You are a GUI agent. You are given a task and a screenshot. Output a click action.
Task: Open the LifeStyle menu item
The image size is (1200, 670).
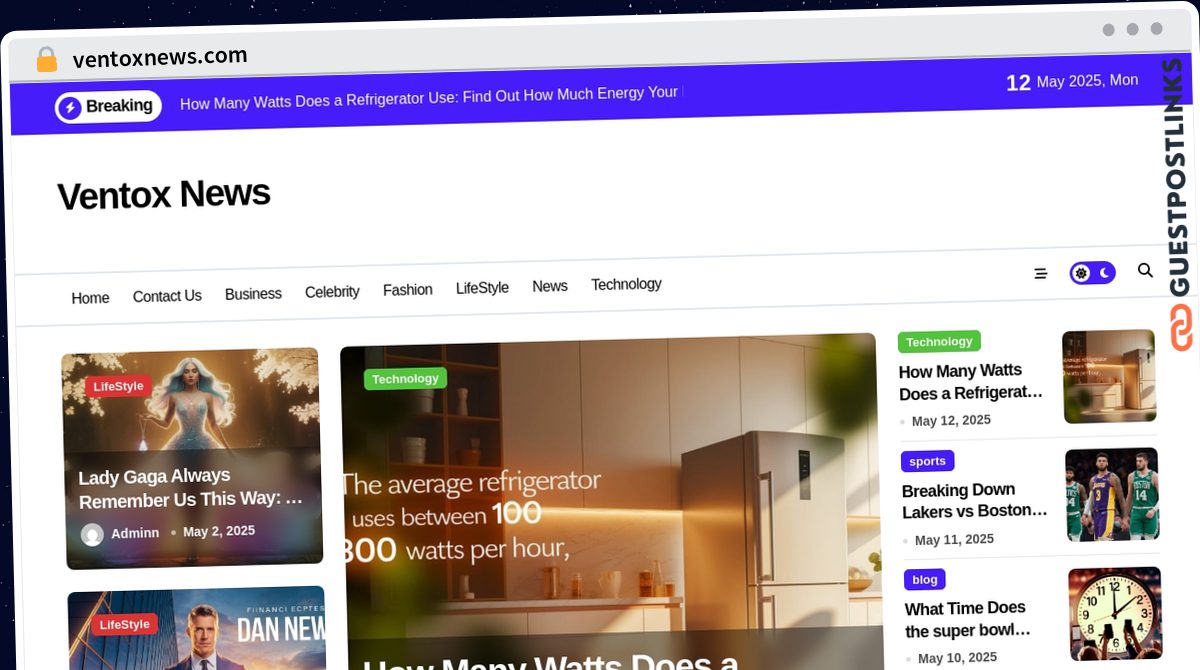[x=482, y=288]
